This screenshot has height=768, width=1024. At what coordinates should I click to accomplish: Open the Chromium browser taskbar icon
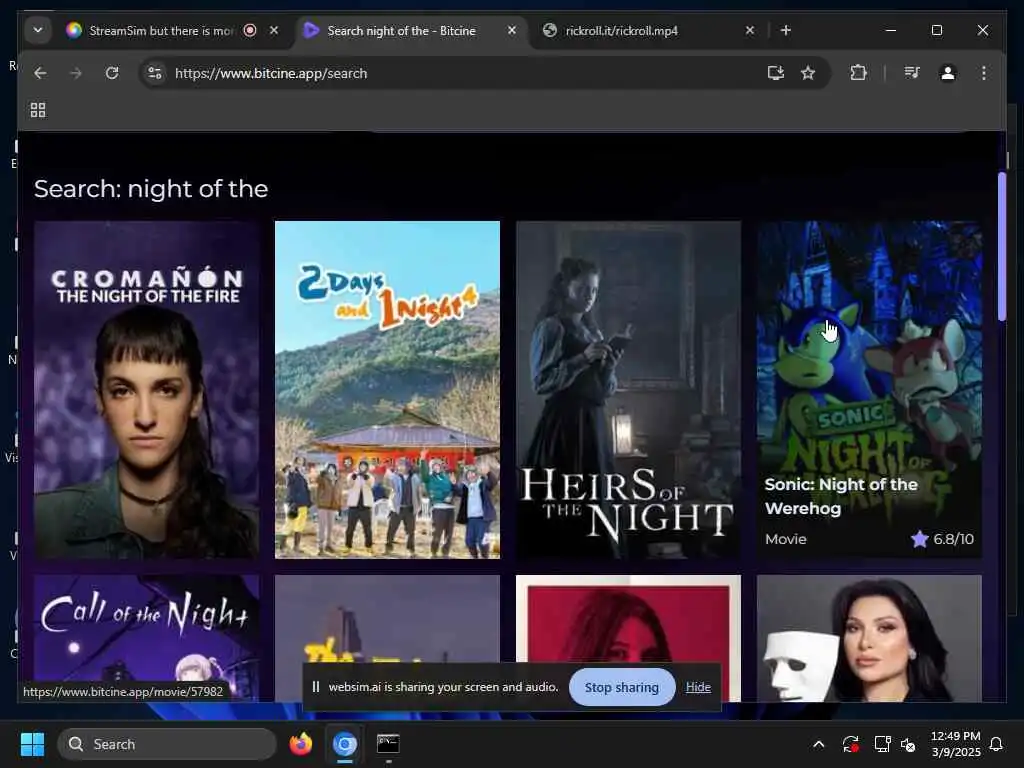coord(345,744)
